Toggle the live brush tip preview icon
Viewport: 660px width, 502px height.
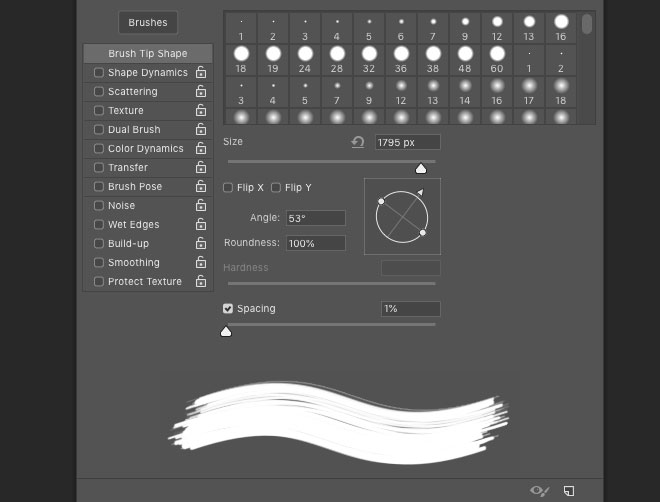(x=539, y=490)
